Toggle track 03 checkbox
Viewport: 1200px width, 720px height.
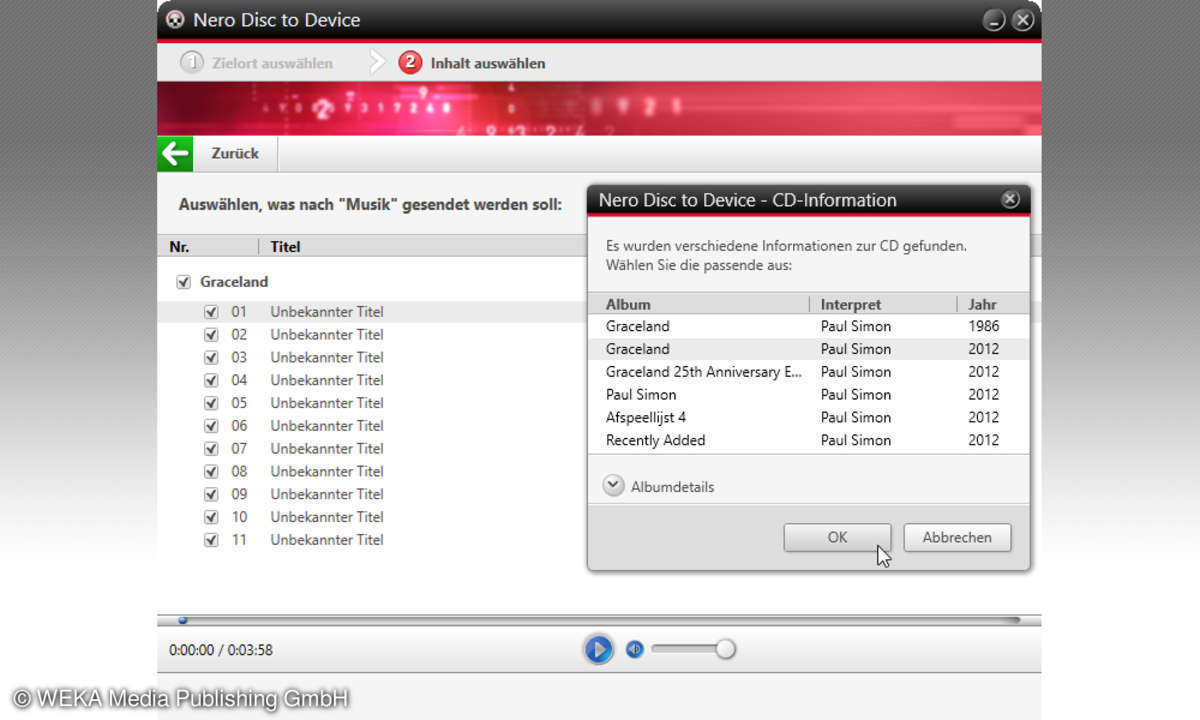211,357
